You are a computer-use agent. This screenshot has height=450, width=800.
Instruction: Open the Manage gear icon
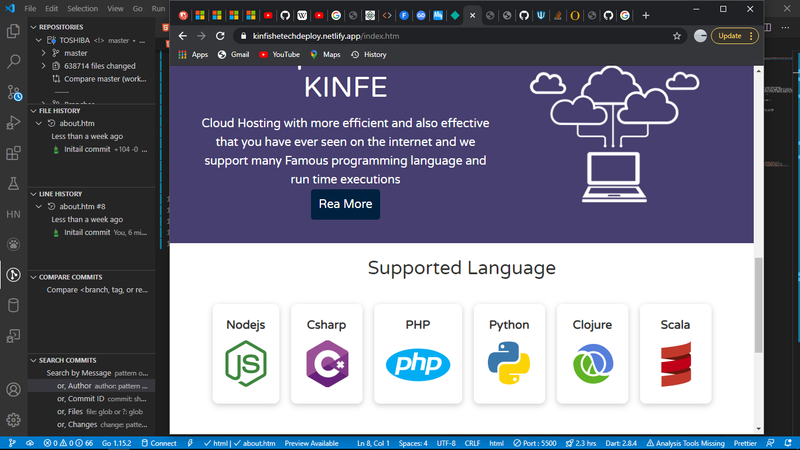13,420
